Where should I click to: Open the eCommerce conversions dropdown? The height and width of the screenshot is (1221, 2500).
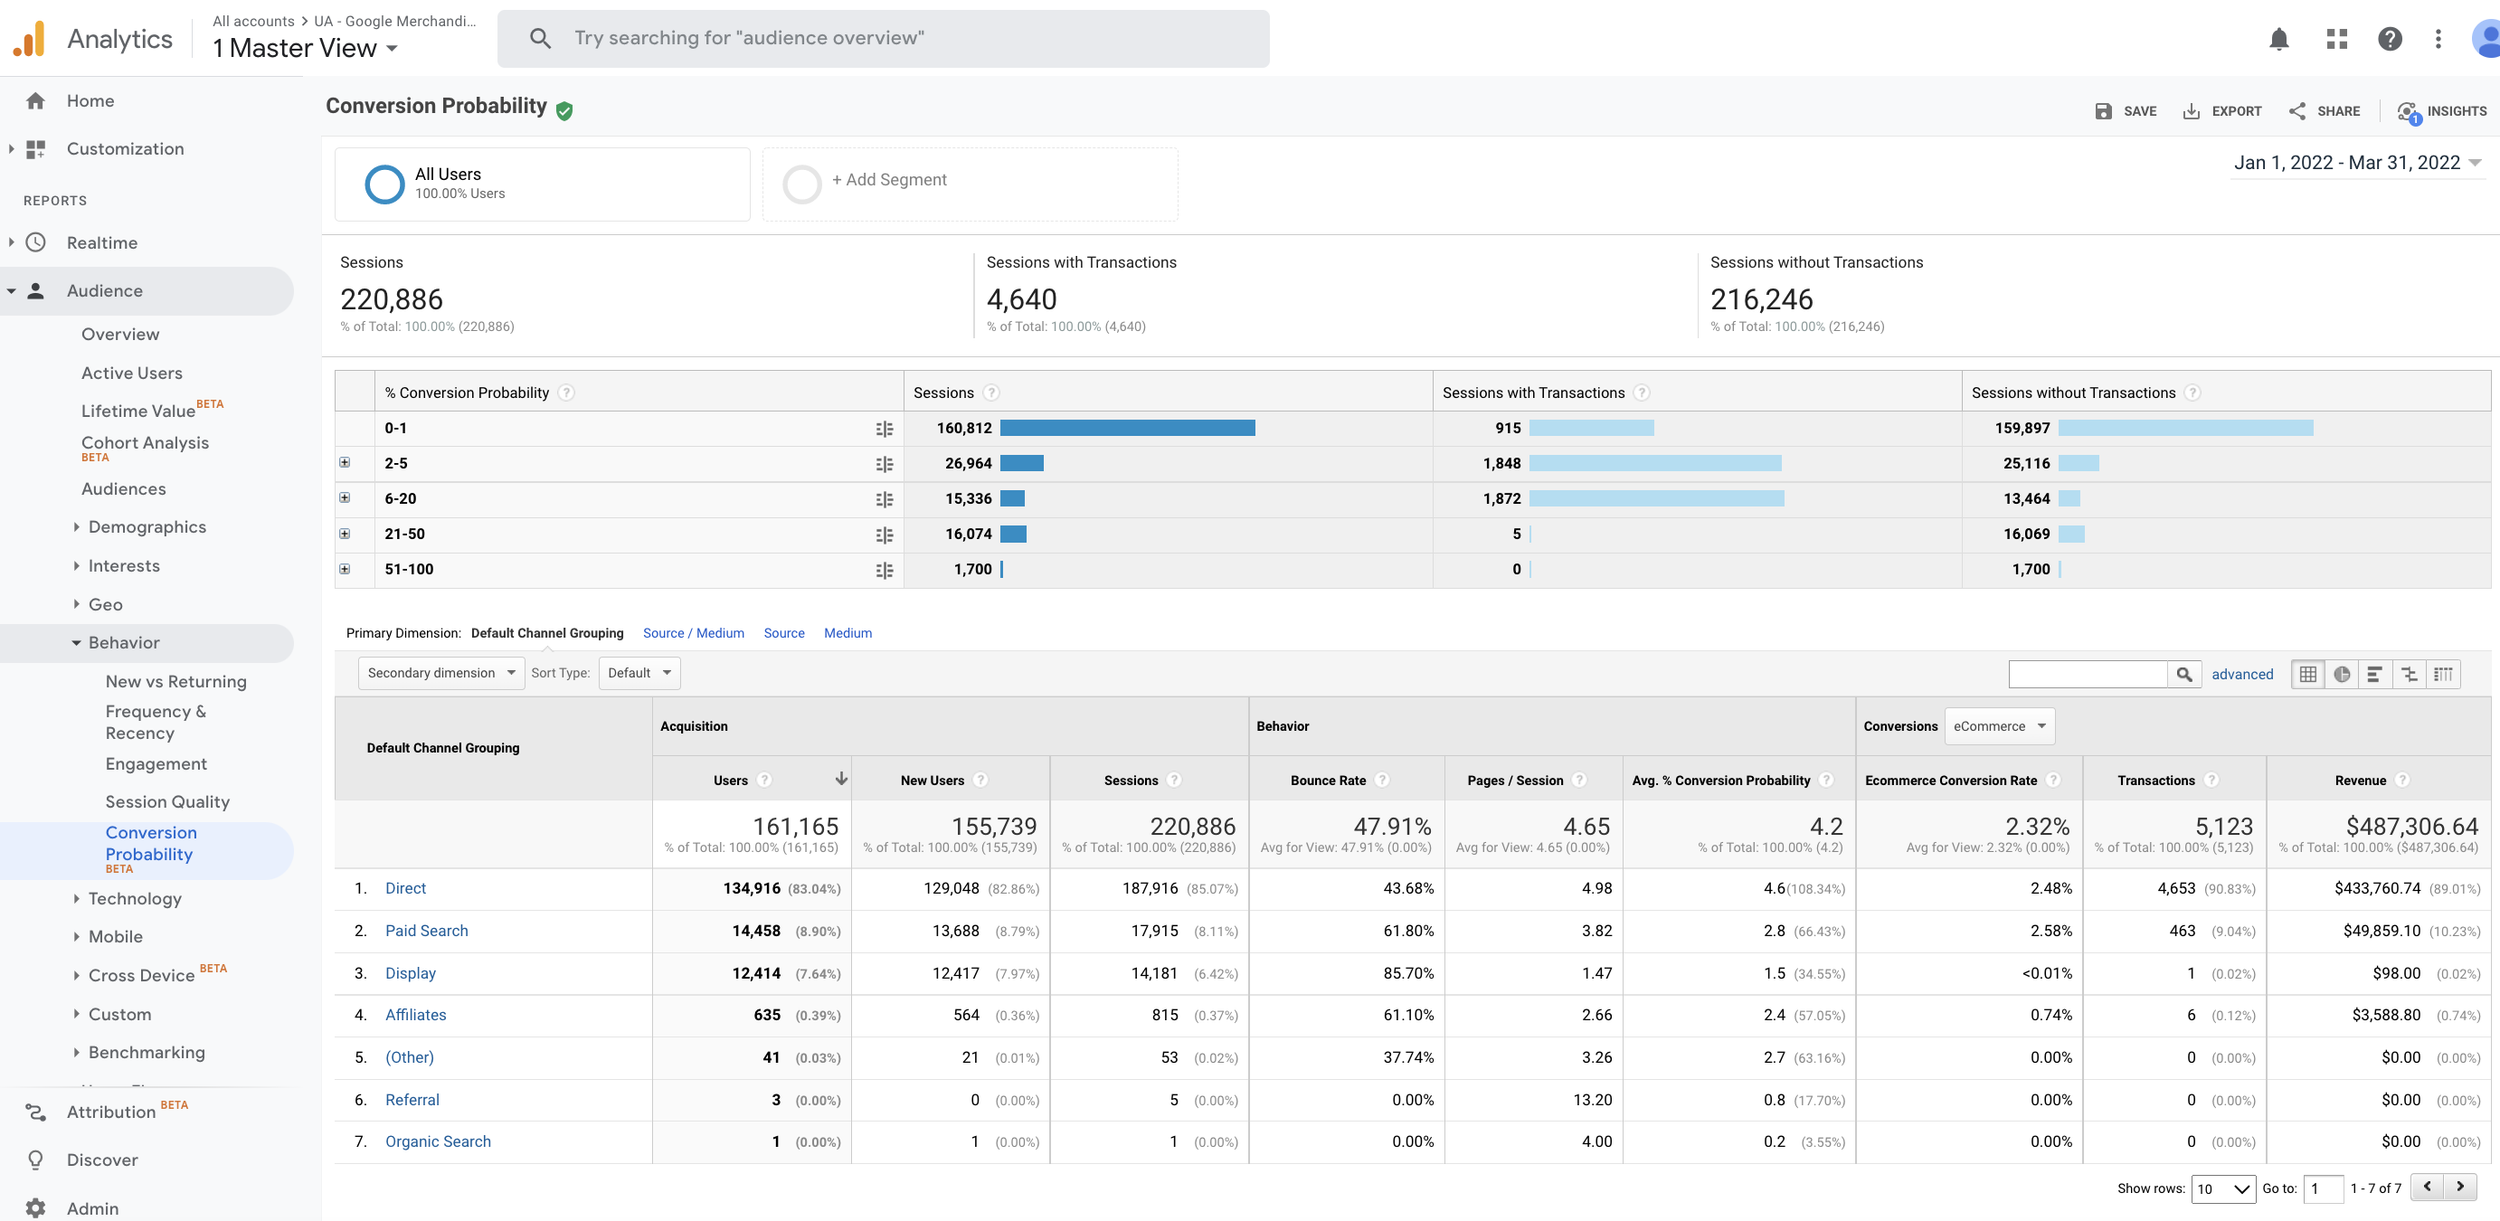pos(1999,726)
